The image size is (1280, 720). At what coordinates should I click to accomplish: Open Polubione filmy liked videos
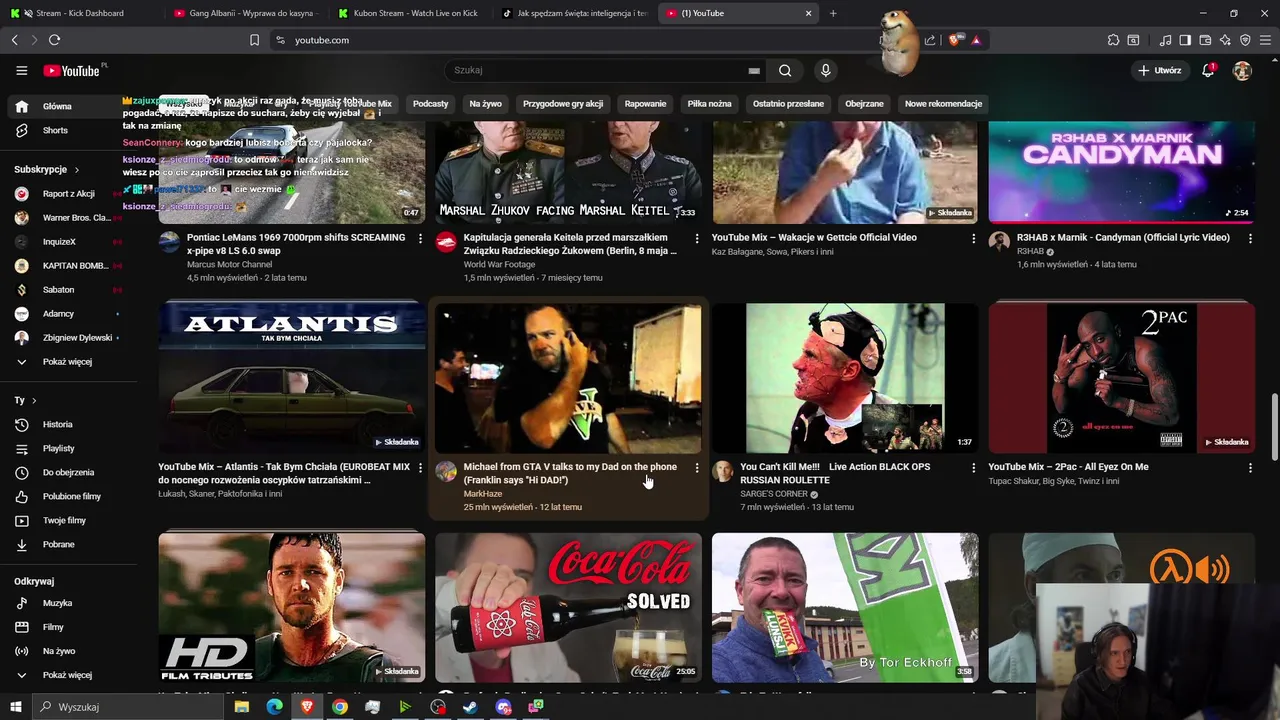pyautogui.click(x=69, y=496)
